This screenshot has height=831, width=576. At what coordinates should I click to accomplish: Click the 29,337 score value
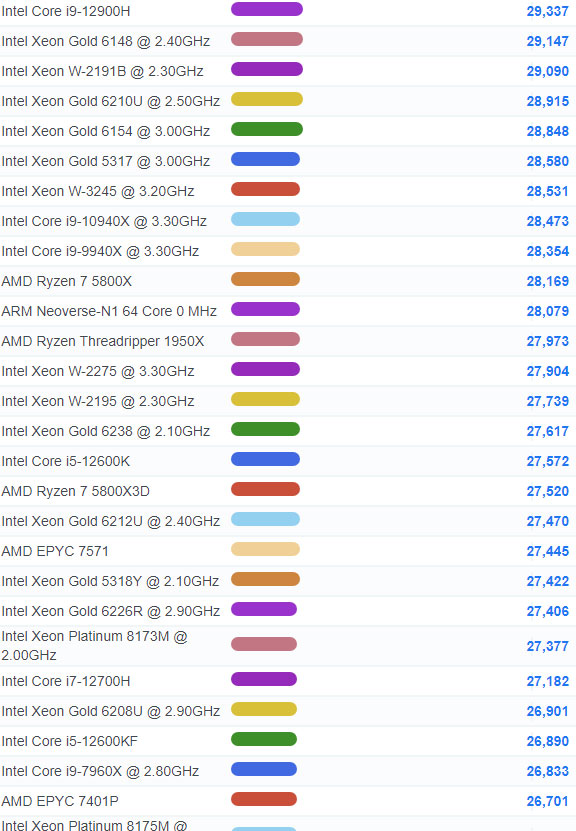coord(547,11)
